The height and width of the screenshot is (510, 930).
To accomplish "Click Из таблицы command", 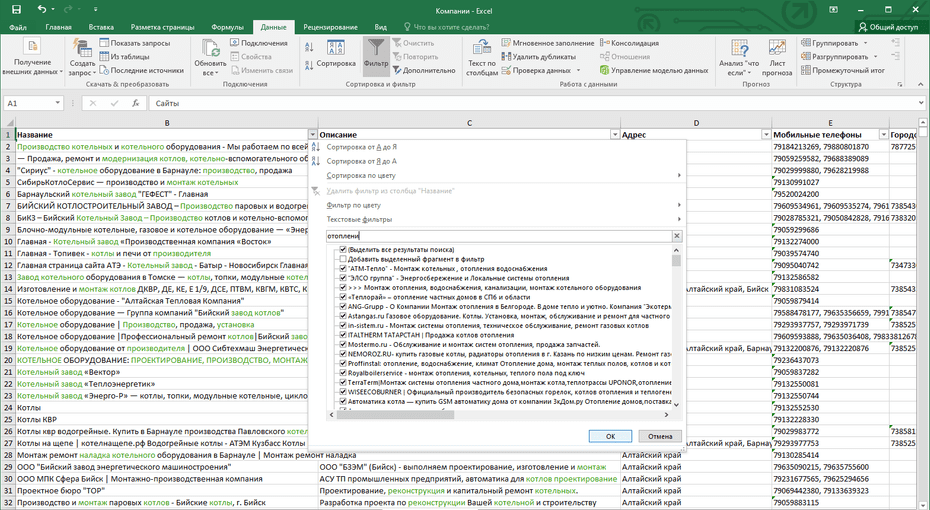I will (125, 56).
